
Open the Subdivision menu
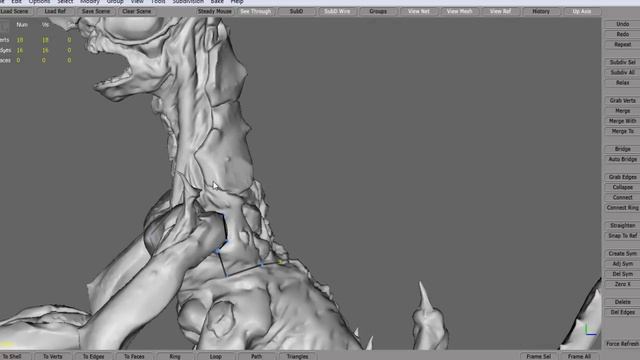click(188, 2)
